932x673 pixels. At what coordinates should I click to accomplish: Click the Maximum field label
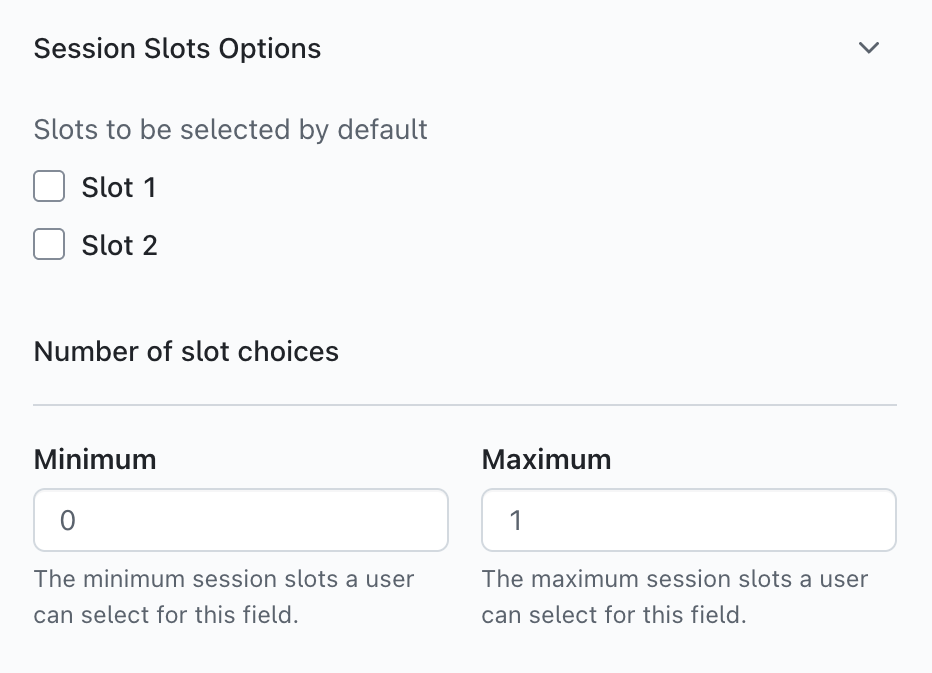coord(546,459)
